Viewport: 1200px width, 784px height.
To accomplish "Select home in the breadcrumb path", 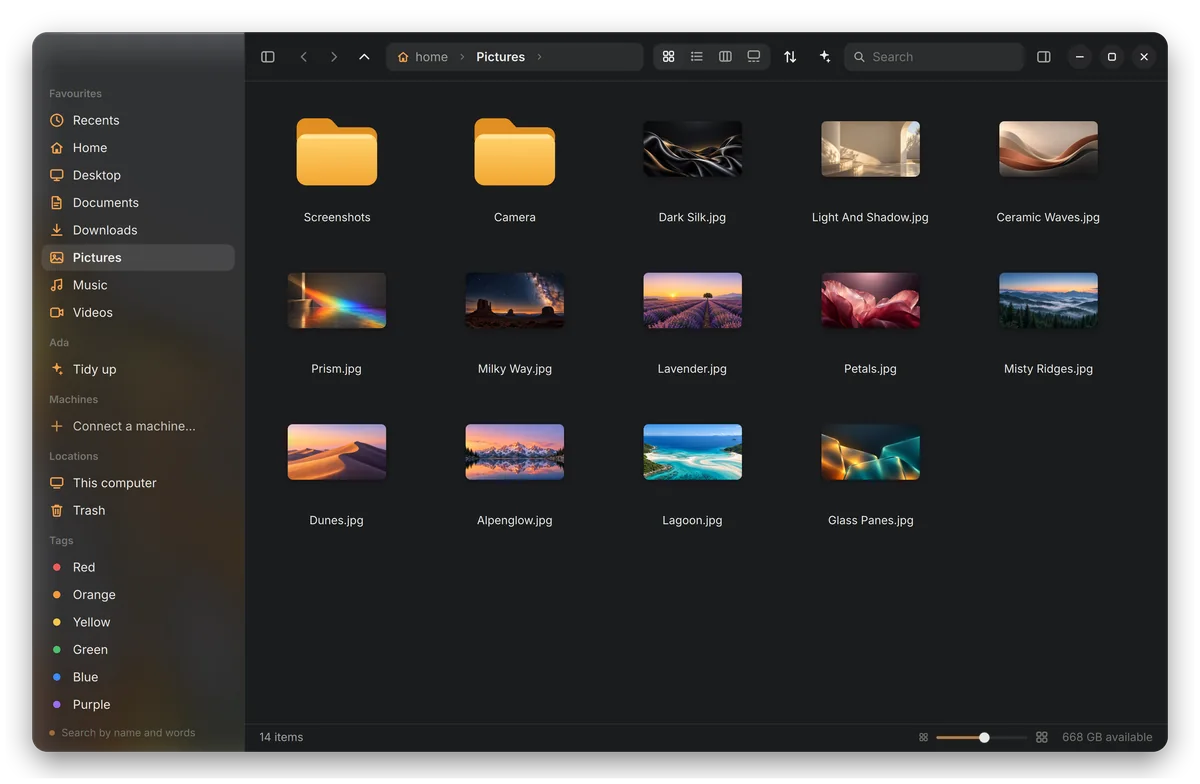I will coord(423,57).
